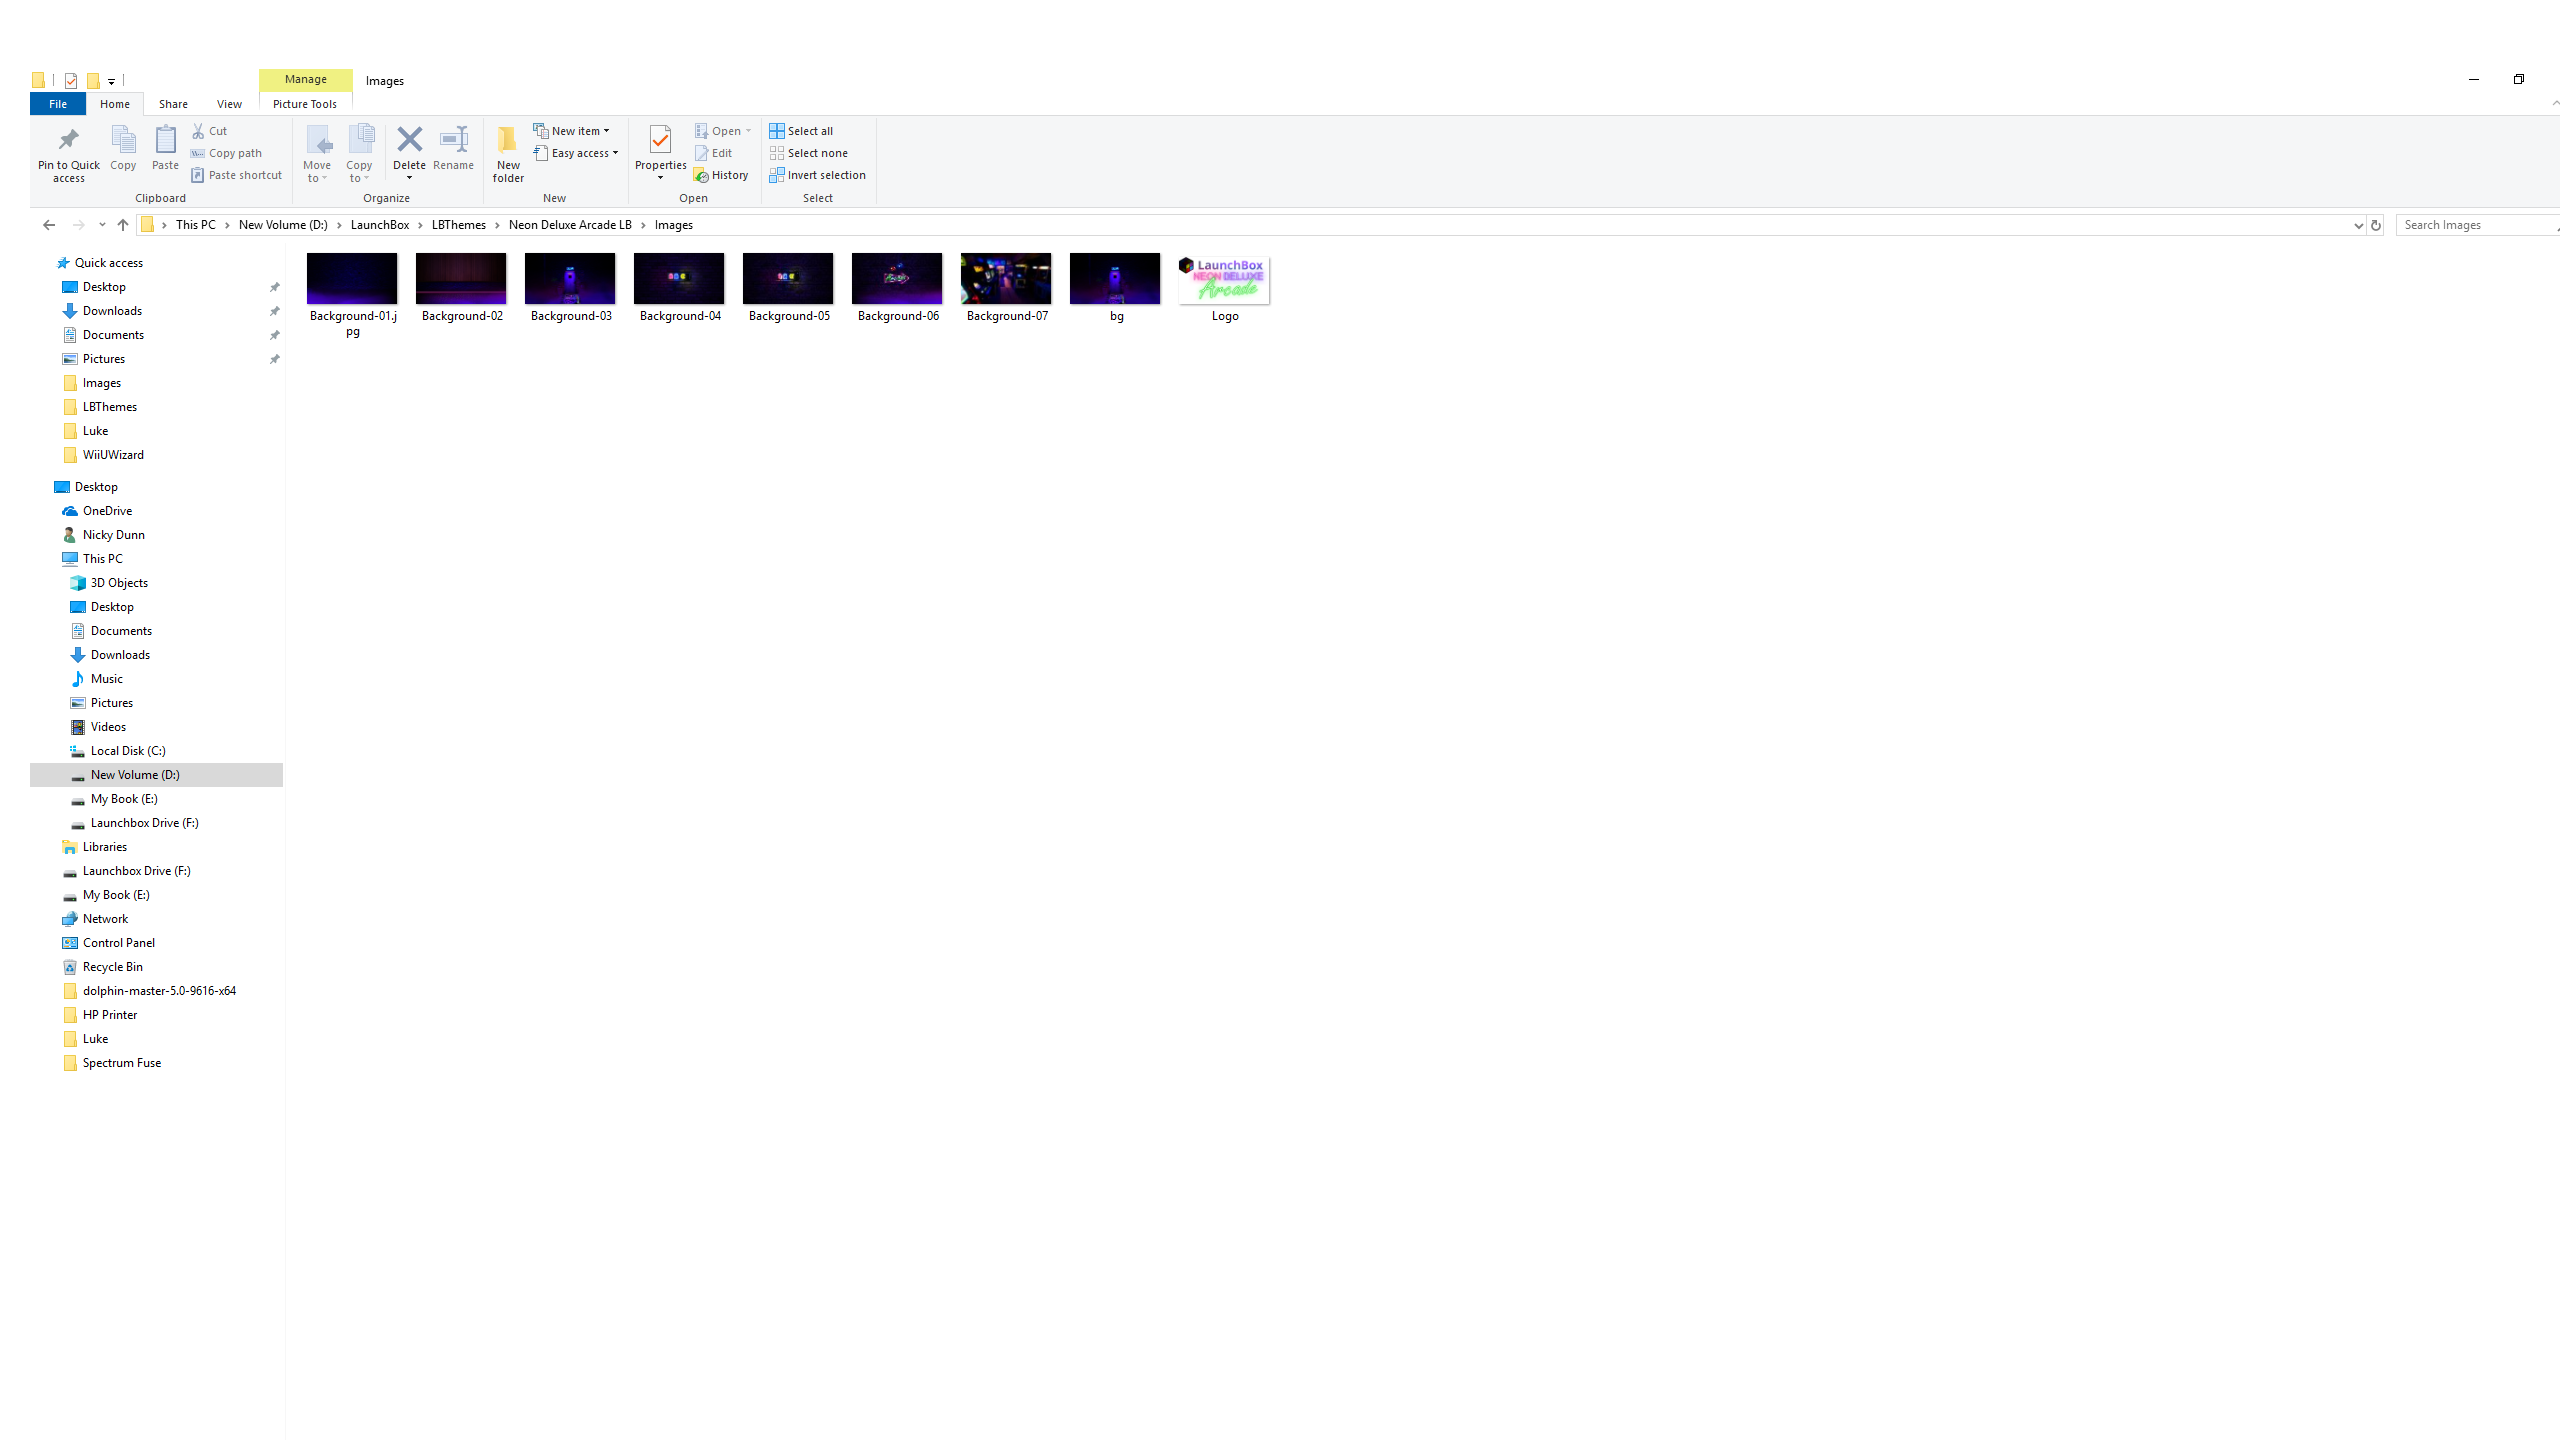Image resolution: width=2560 pixels, height=1440 pixels.
Task: Select New Volume (D:) drive
Action: point(135,775)
